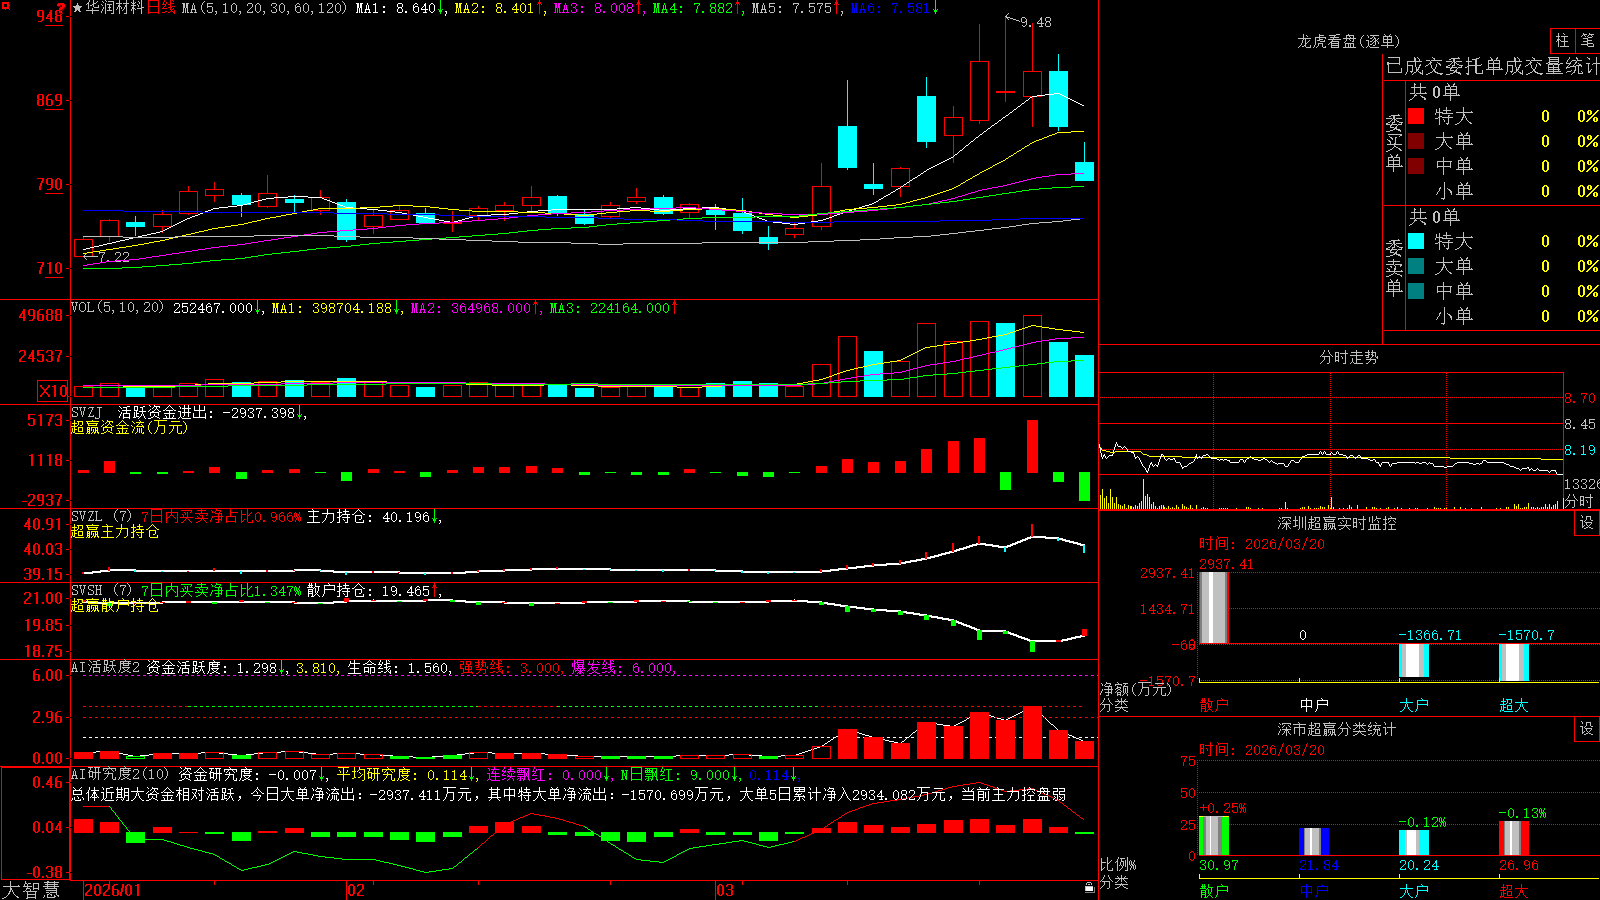The image size is (1600, 900).
Task: Click the 超赢资金流(万元) label
Action: click(129, 427)
